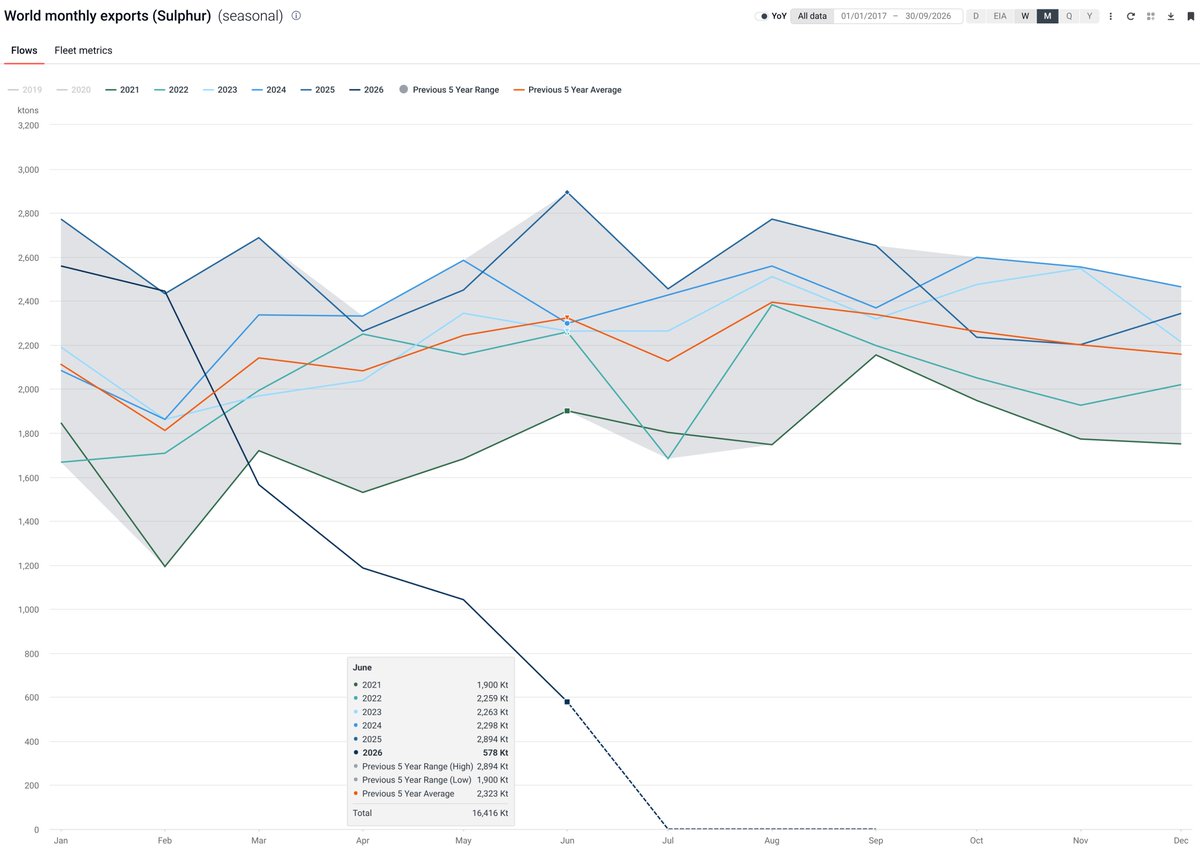Viewport: 1200px width, 850px height.
Task: Switch to the Flows tab
Action: click(x=24, y=50)
